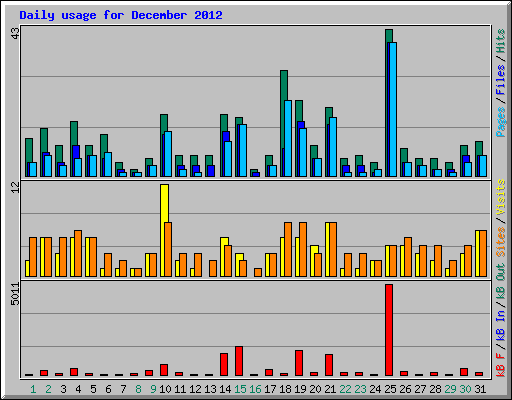Image resolution: width=512 pixels, height=400 pixels.
Task: Click the bottom chart's '5011' axis value
Action: click(15, 294)
